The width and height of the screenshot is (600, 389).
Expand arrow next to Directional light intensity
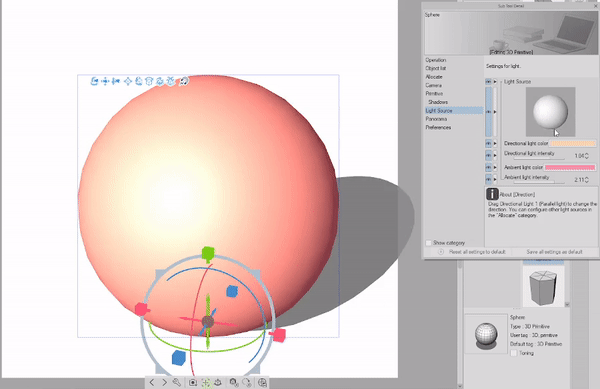coord(495,155)
